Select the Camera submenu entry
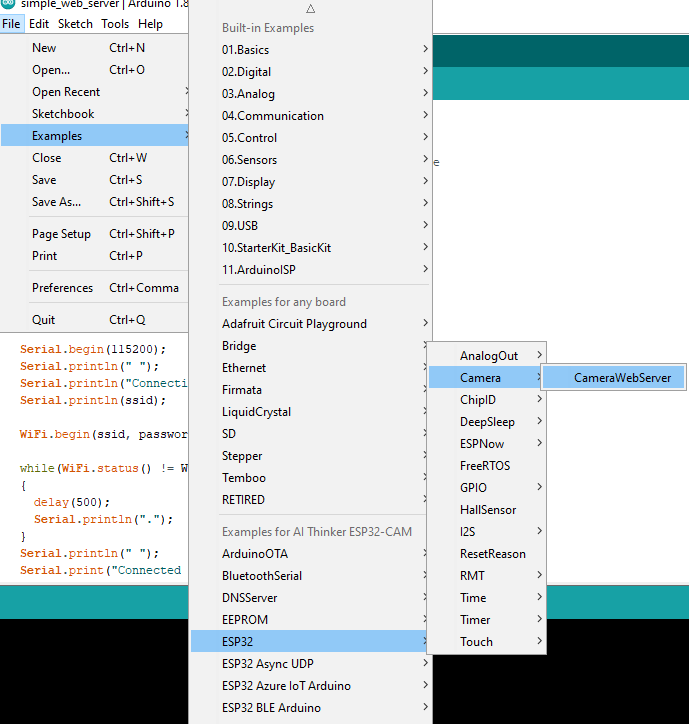Screen dimensions: 689x724 point(485,378)
